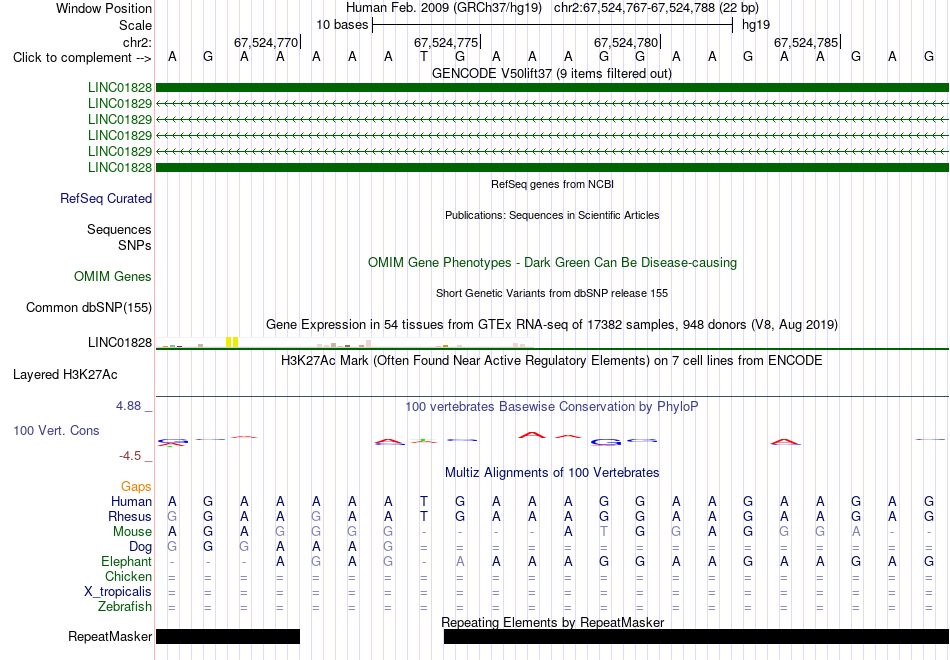Click the short left RepeatMasker black block

(228, 636)
